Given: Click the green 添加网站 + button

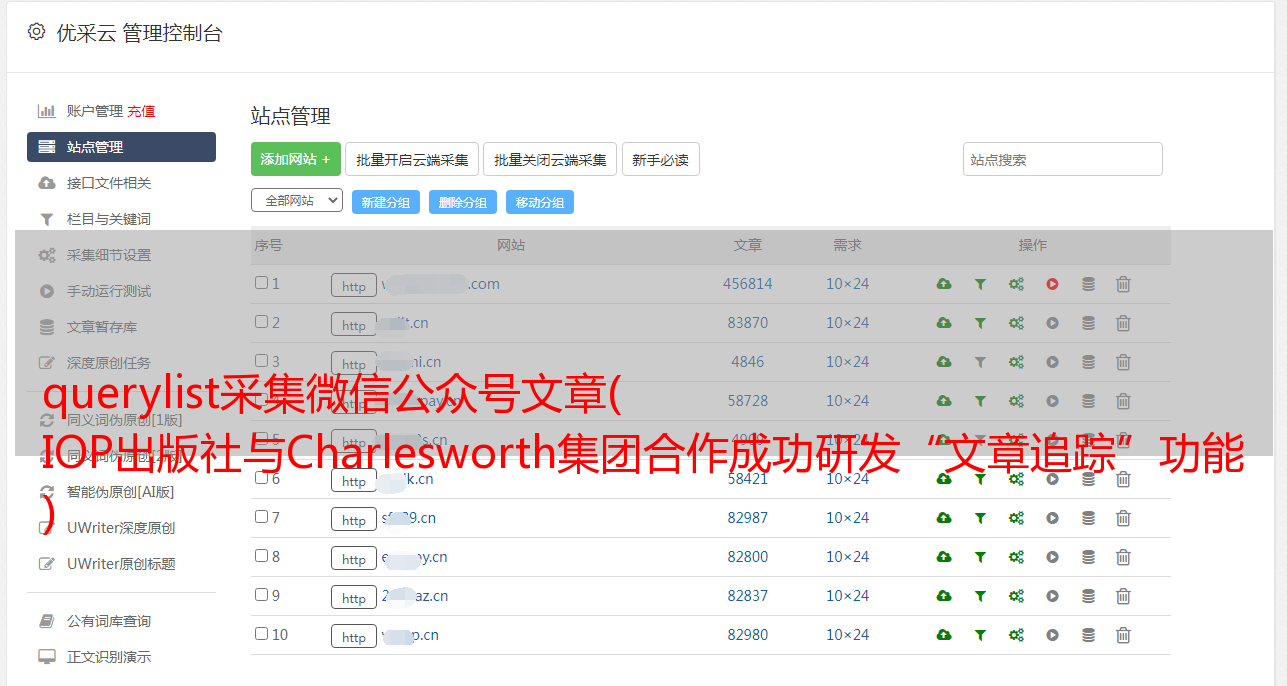Looking at the screenshot, I should 296,159.
